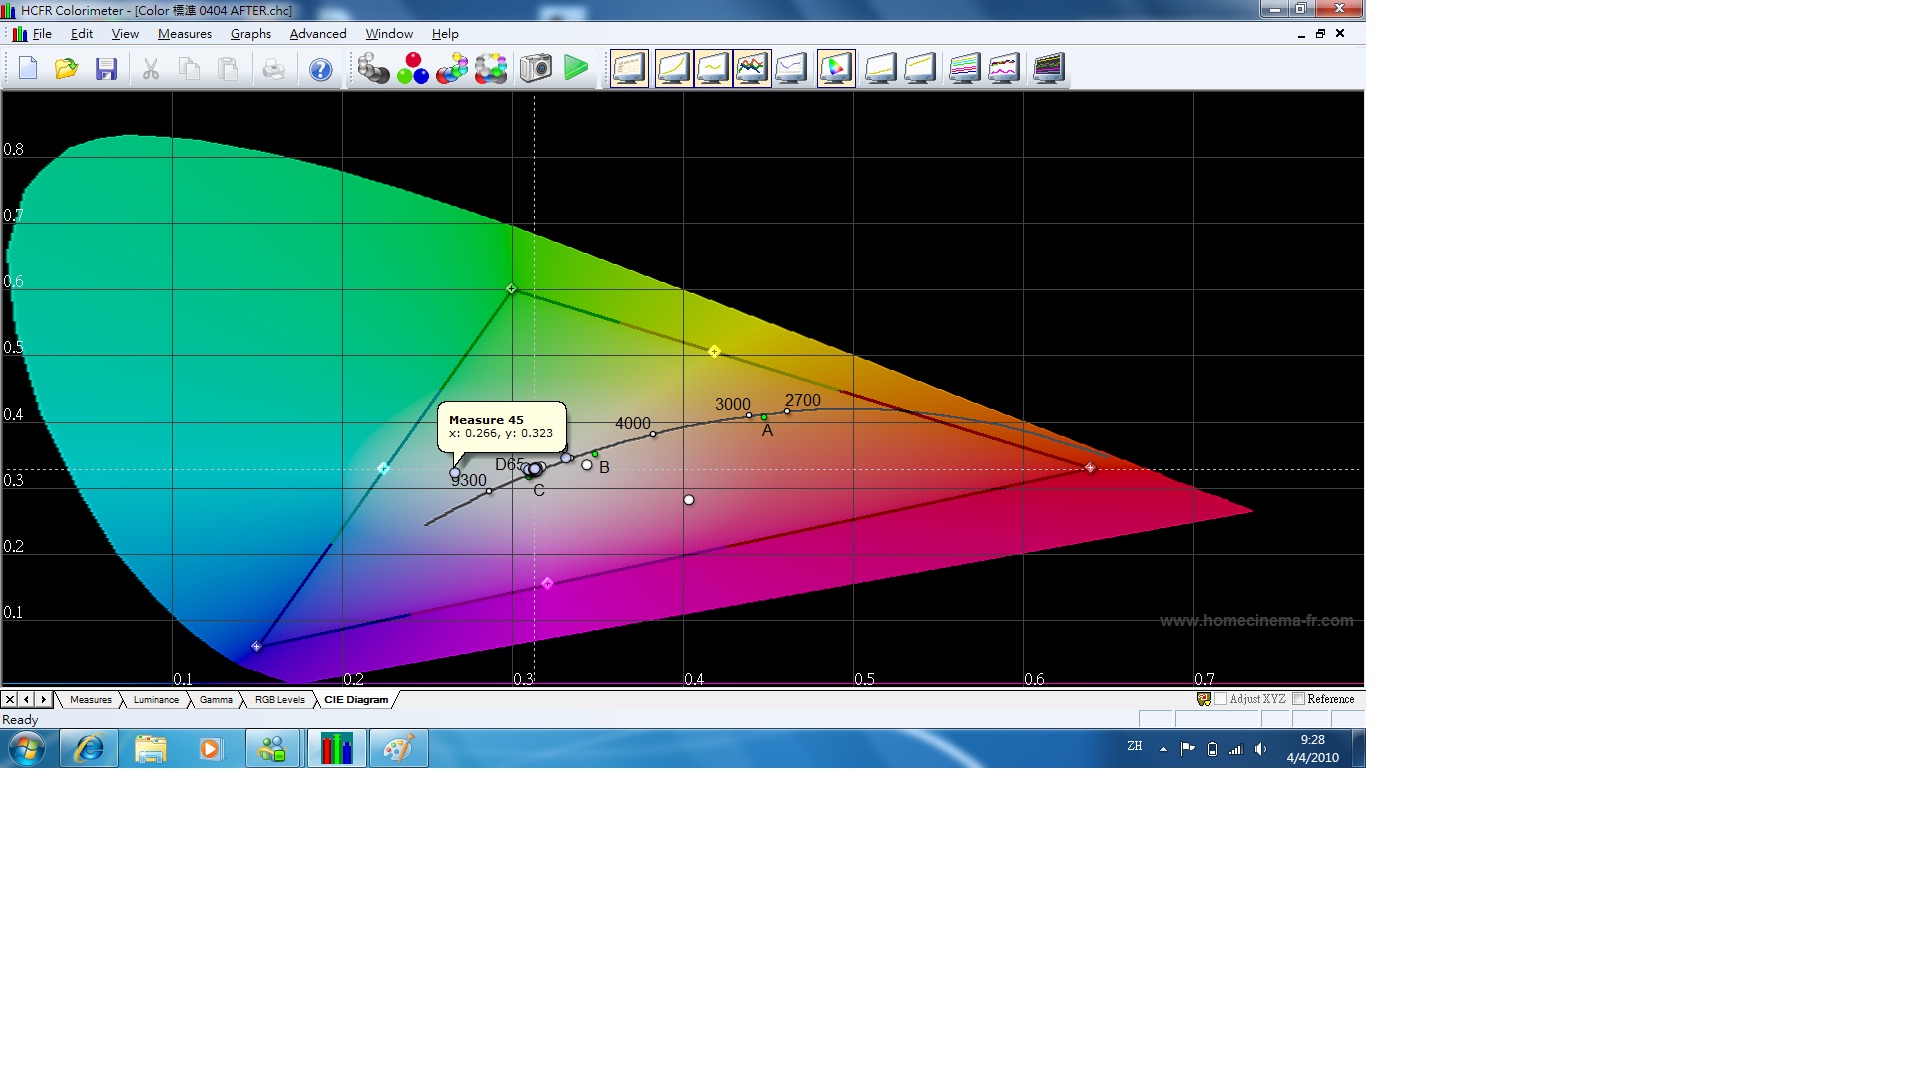Show hidden tray icons arrow
The image size is (1922, 1080).
point(1163,749)
